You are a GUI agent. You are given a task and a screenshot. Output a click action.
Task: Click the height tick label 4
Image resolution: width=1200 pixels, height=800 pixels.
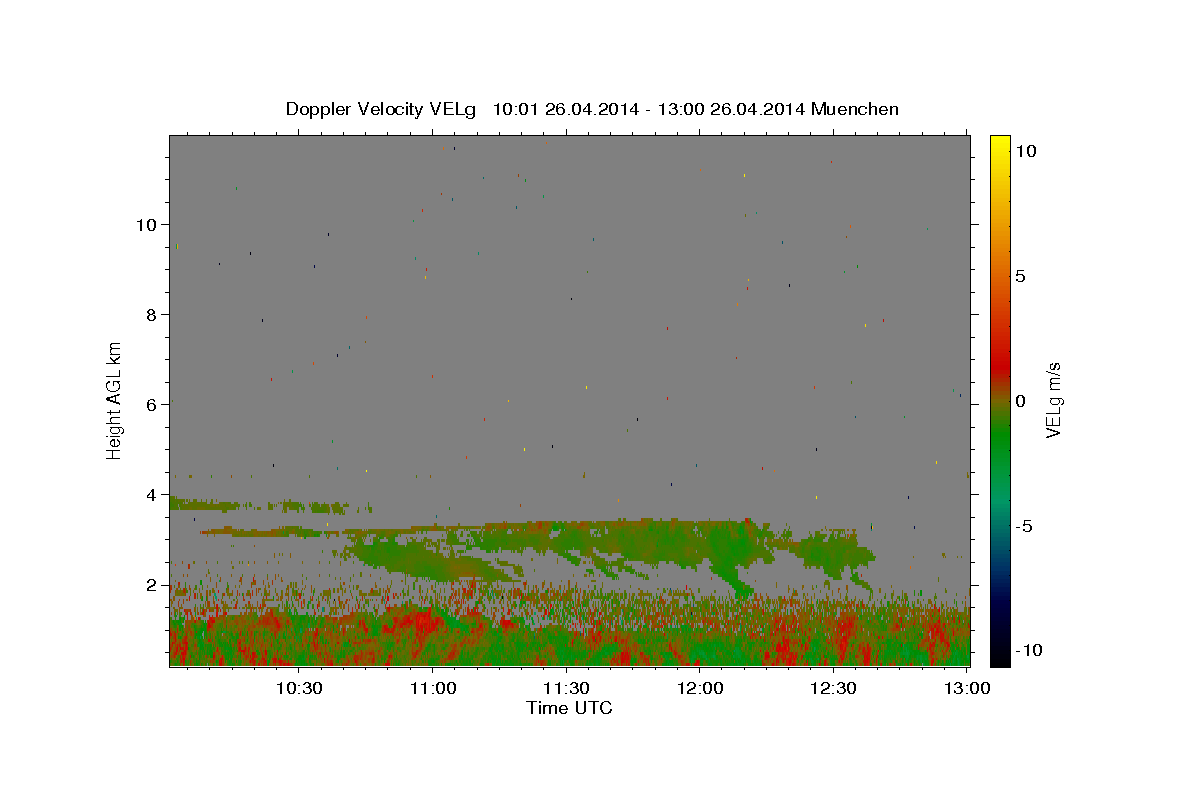(151, 495)
